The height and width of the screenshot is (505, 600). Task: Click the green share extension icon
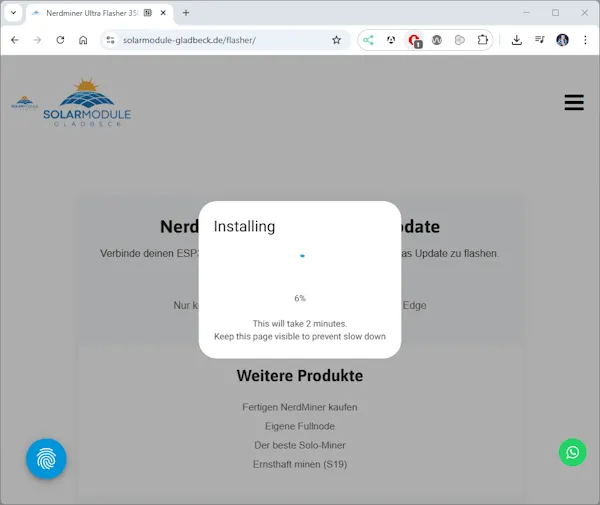[369, 40]
